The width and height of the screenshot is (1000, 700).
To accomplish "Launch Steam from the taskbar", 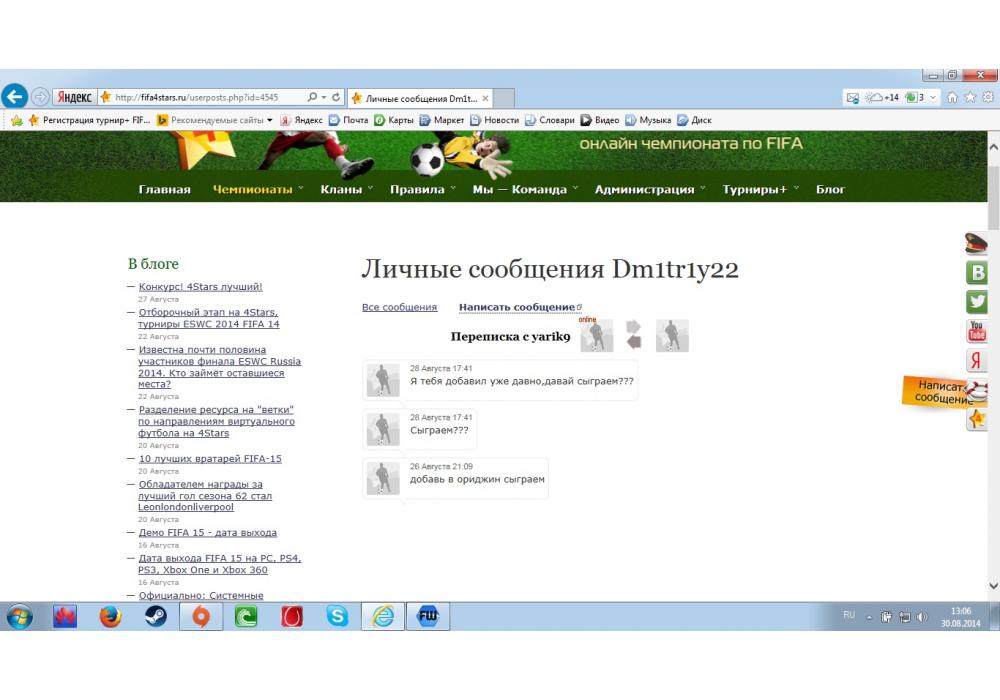I will (156, 617).
